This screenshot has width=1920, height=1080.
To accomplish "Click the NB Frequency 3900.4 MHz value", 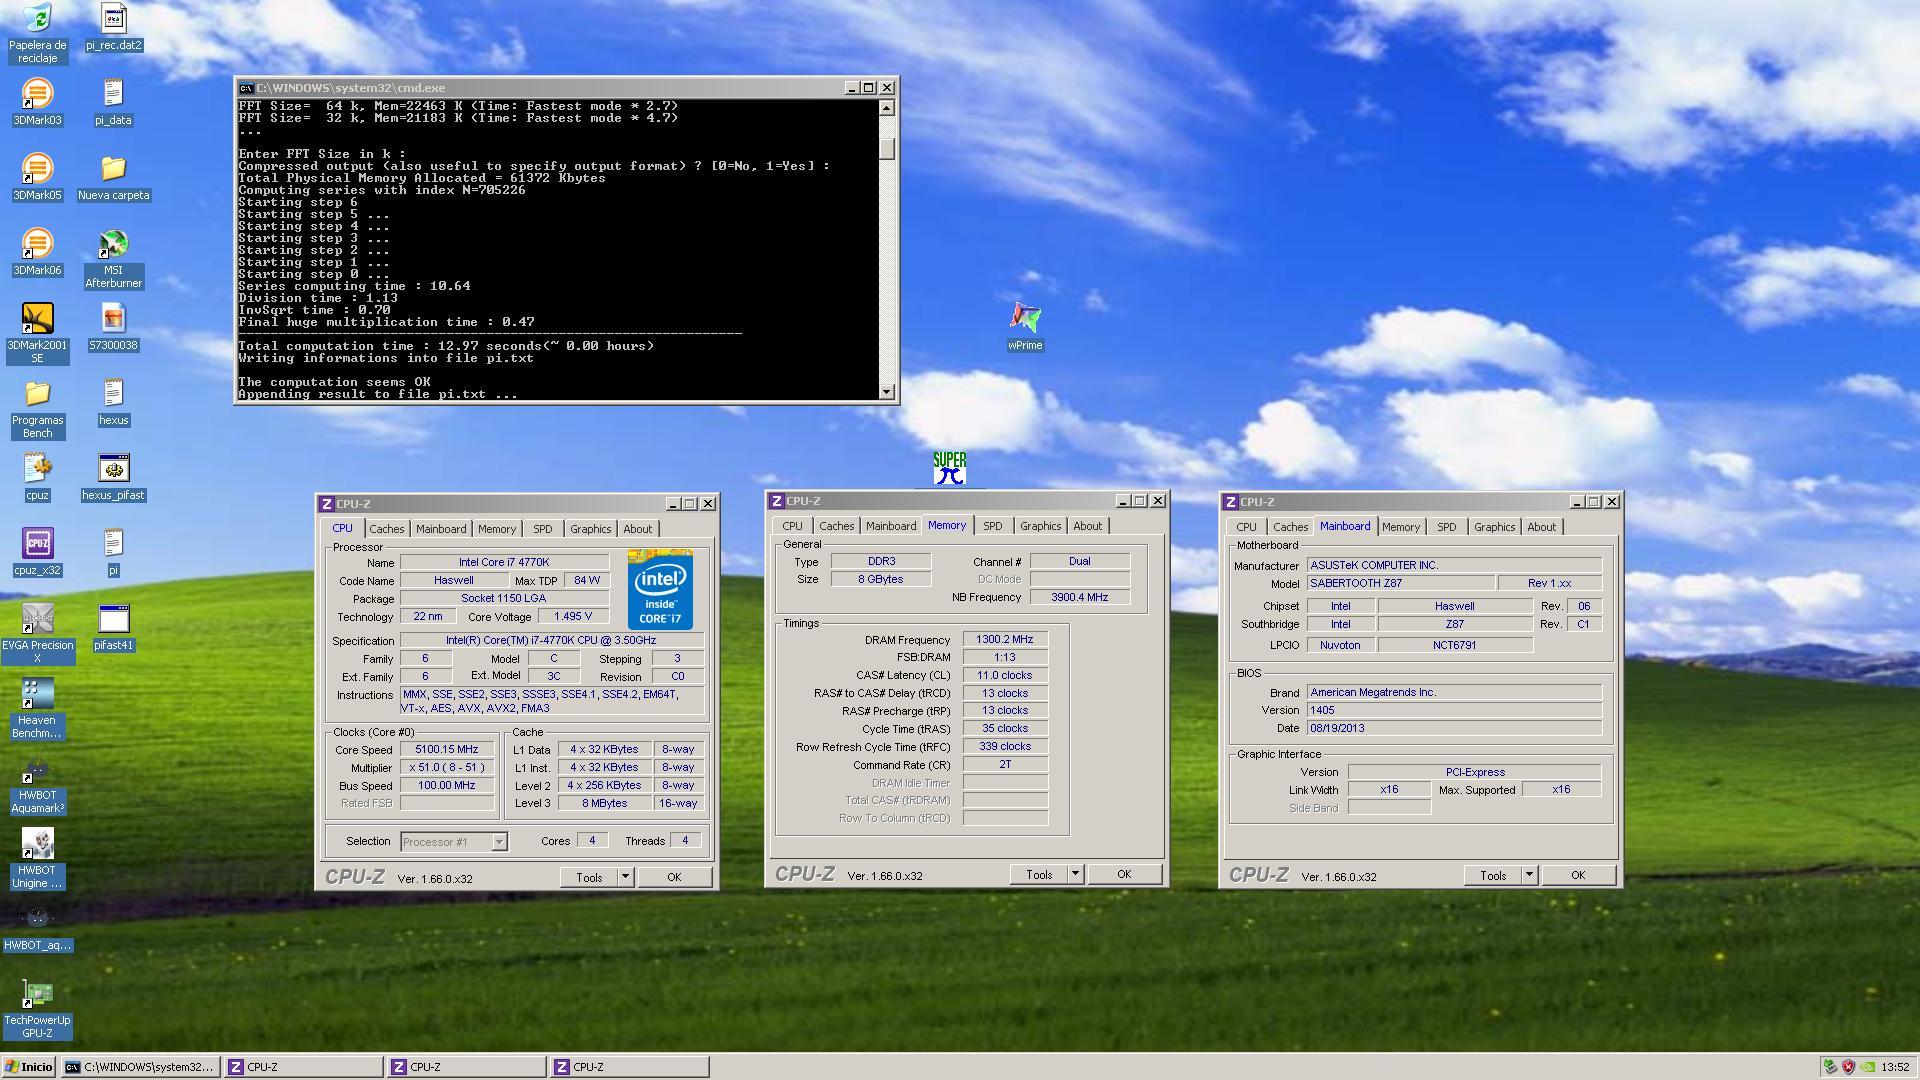I will (1080, 597).
